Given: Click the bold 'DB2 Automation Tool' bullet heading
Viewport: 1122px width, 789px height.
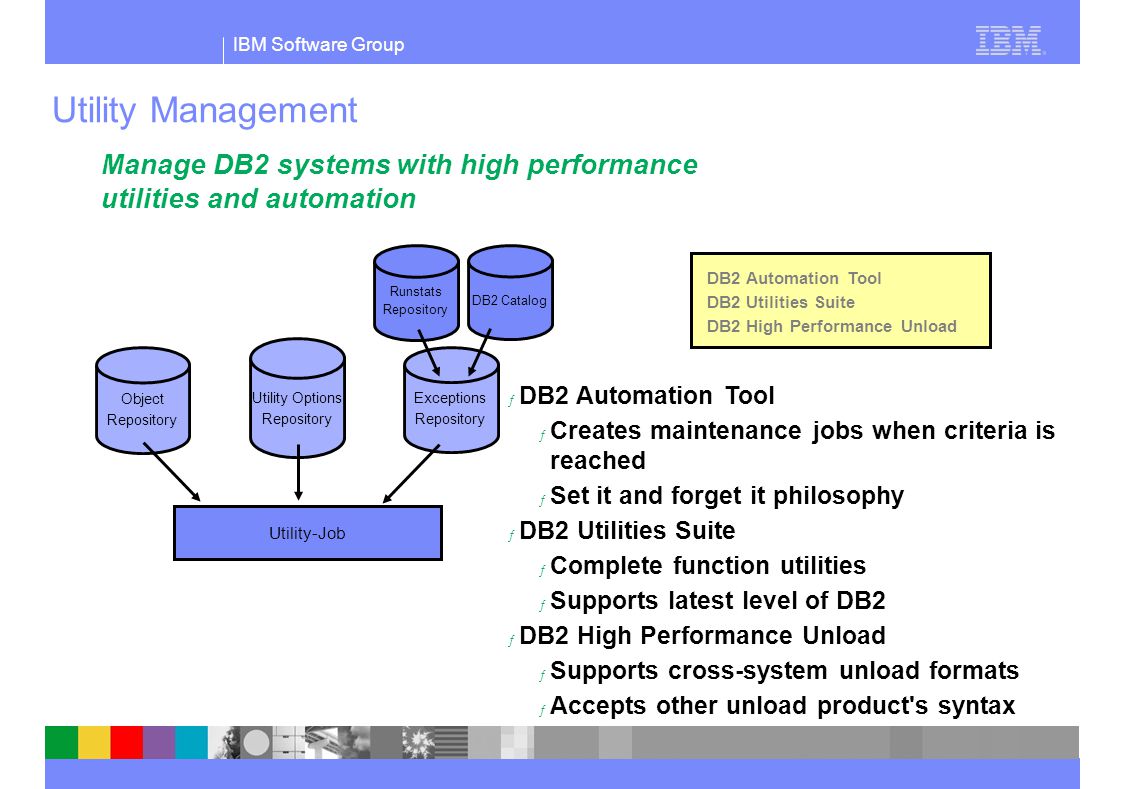Looking at the screenshot, I should tap(647, 396).
